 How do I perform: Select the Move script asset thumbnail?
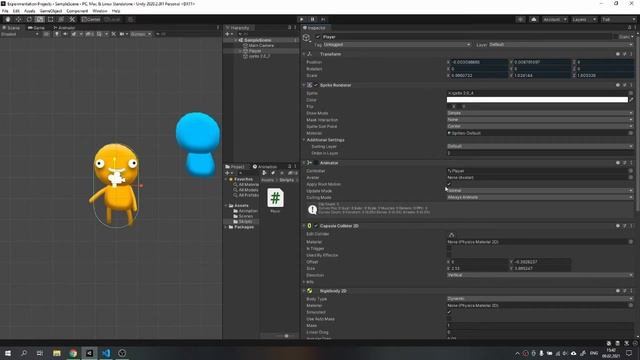[x=276, y=198]
